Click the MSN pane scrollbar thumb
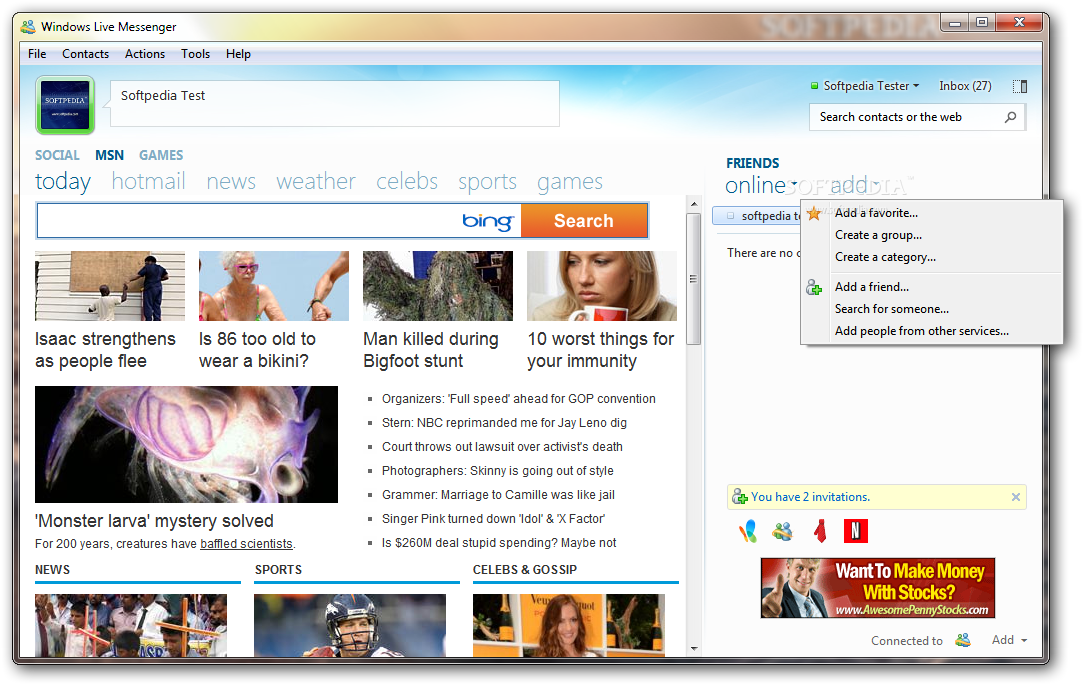Screen dimensions: 1084x685 [x=693, y=279]
